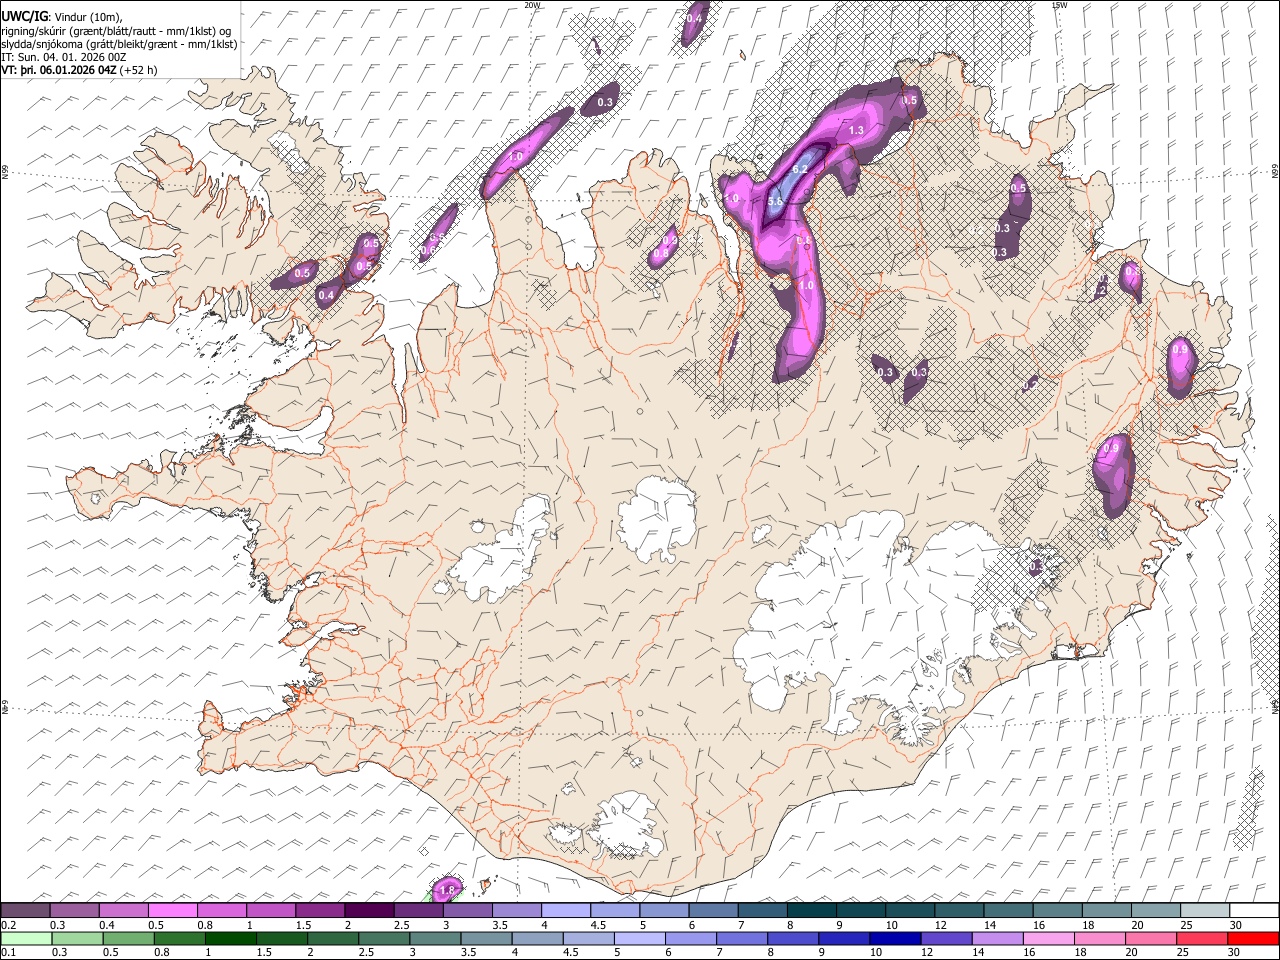Click the dark purple 0.2 swatch in snow legend
Screen dimensions: 1280x960
pos(25,910)
